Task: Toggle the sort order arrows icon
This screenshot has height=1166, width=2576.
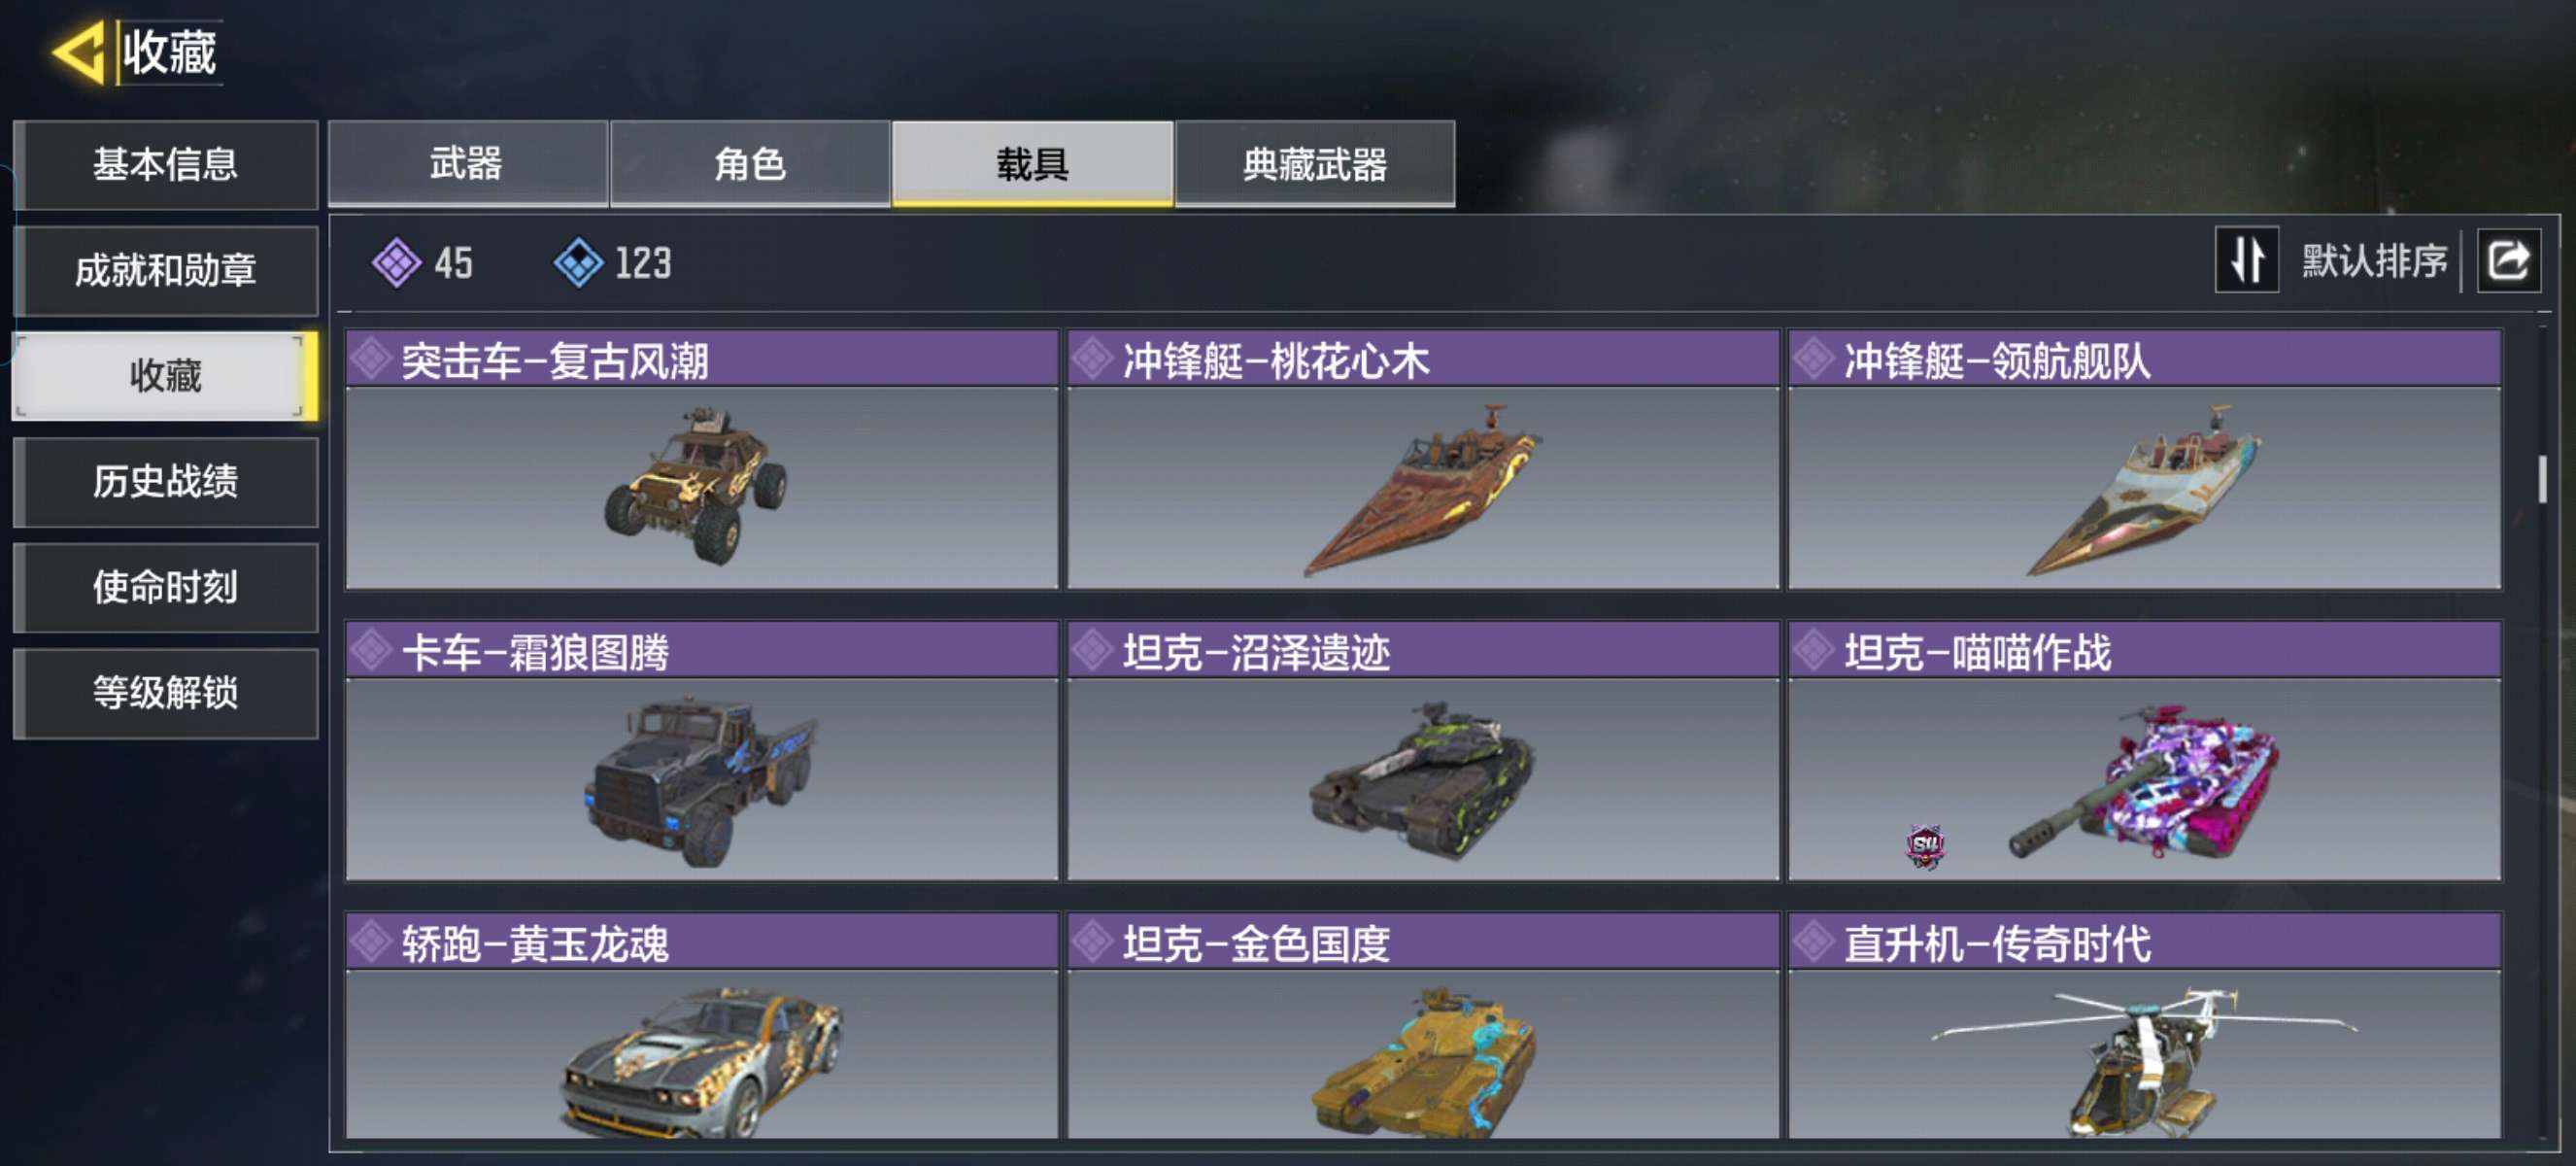Action: (x=2247, y=260)
